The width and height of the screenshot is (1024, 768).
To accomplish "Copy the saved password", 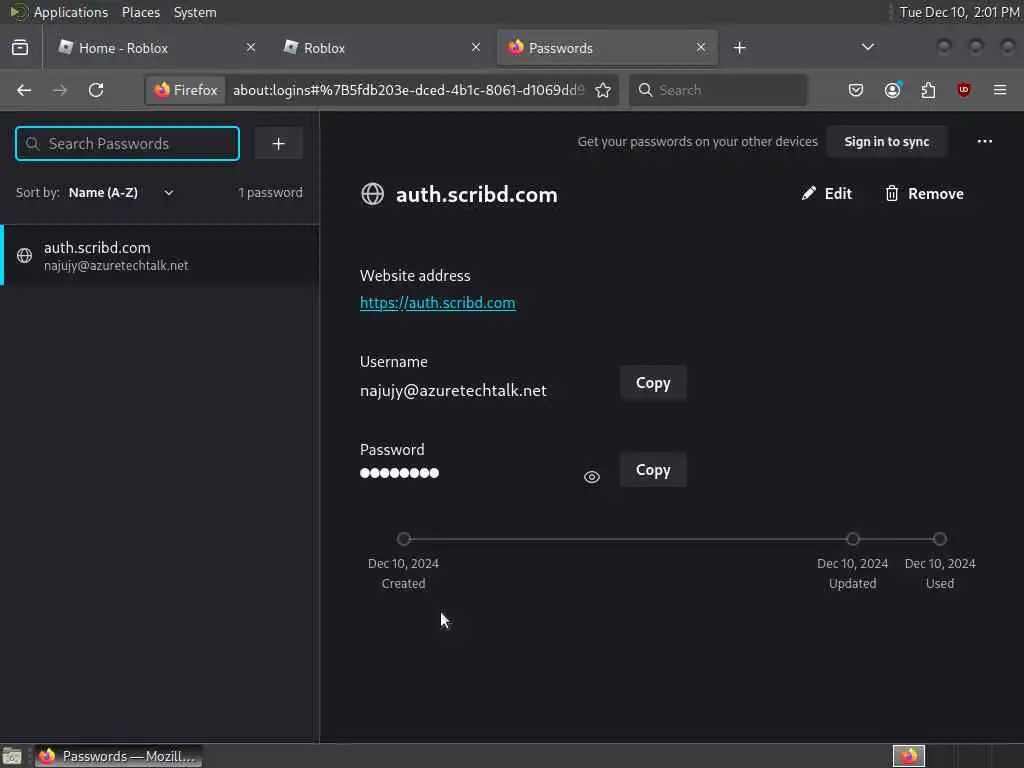I will coord(653,470).
